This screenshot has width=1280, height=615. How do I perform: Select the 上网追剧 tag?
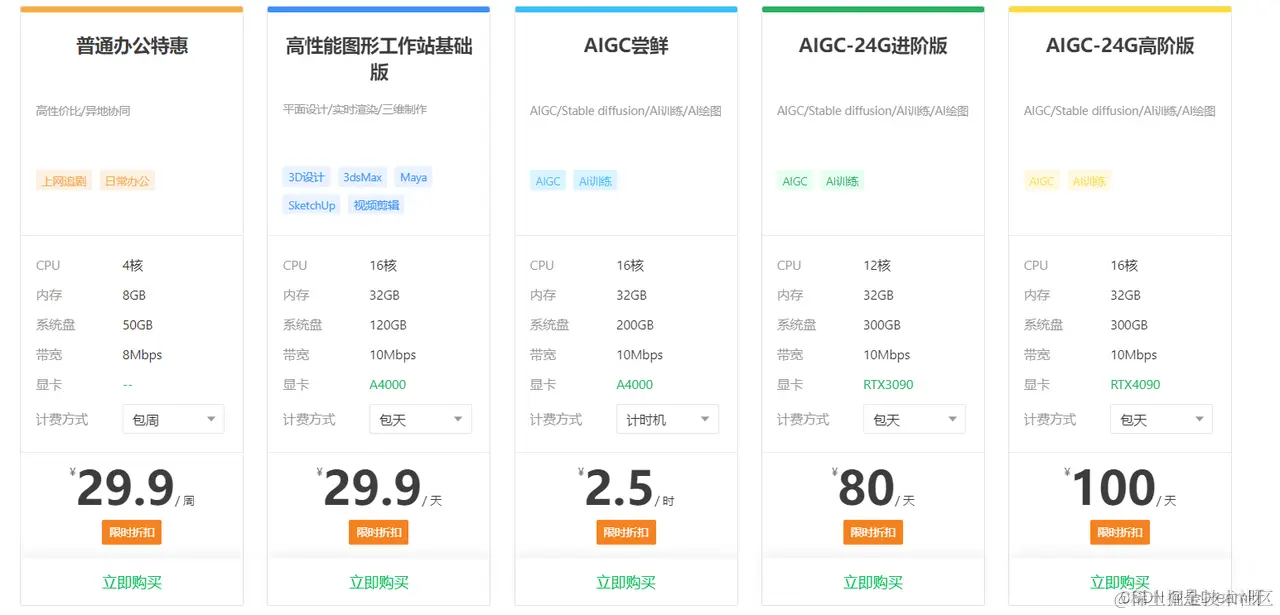[x=63, y=181]
